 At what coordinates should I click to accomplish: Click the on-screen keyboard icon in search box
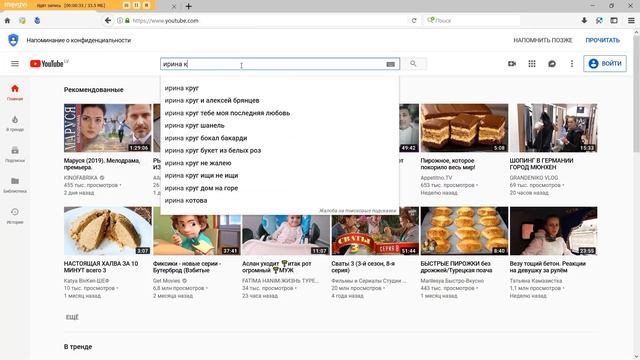pyautogui.click(x=391, y=64)
